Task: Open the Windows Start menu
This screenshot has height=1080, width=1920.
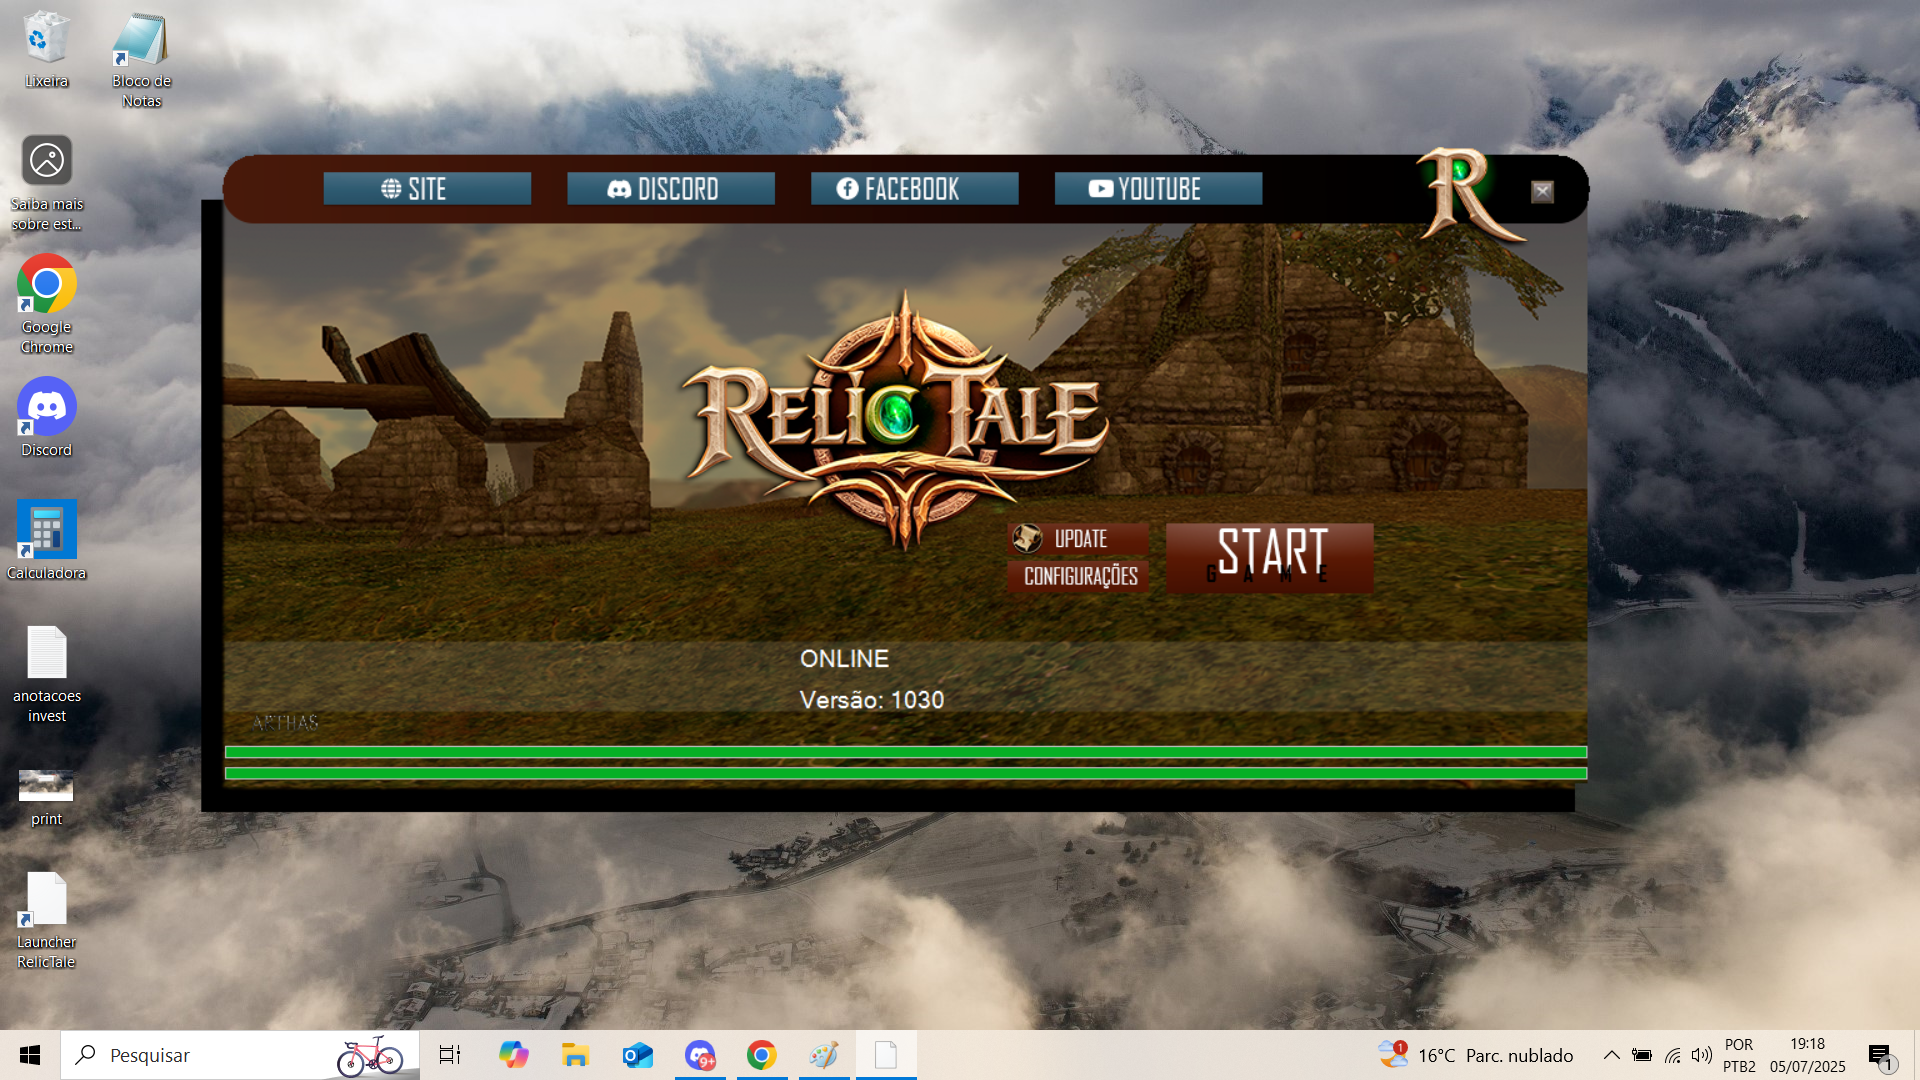Action: point(30,1055)
